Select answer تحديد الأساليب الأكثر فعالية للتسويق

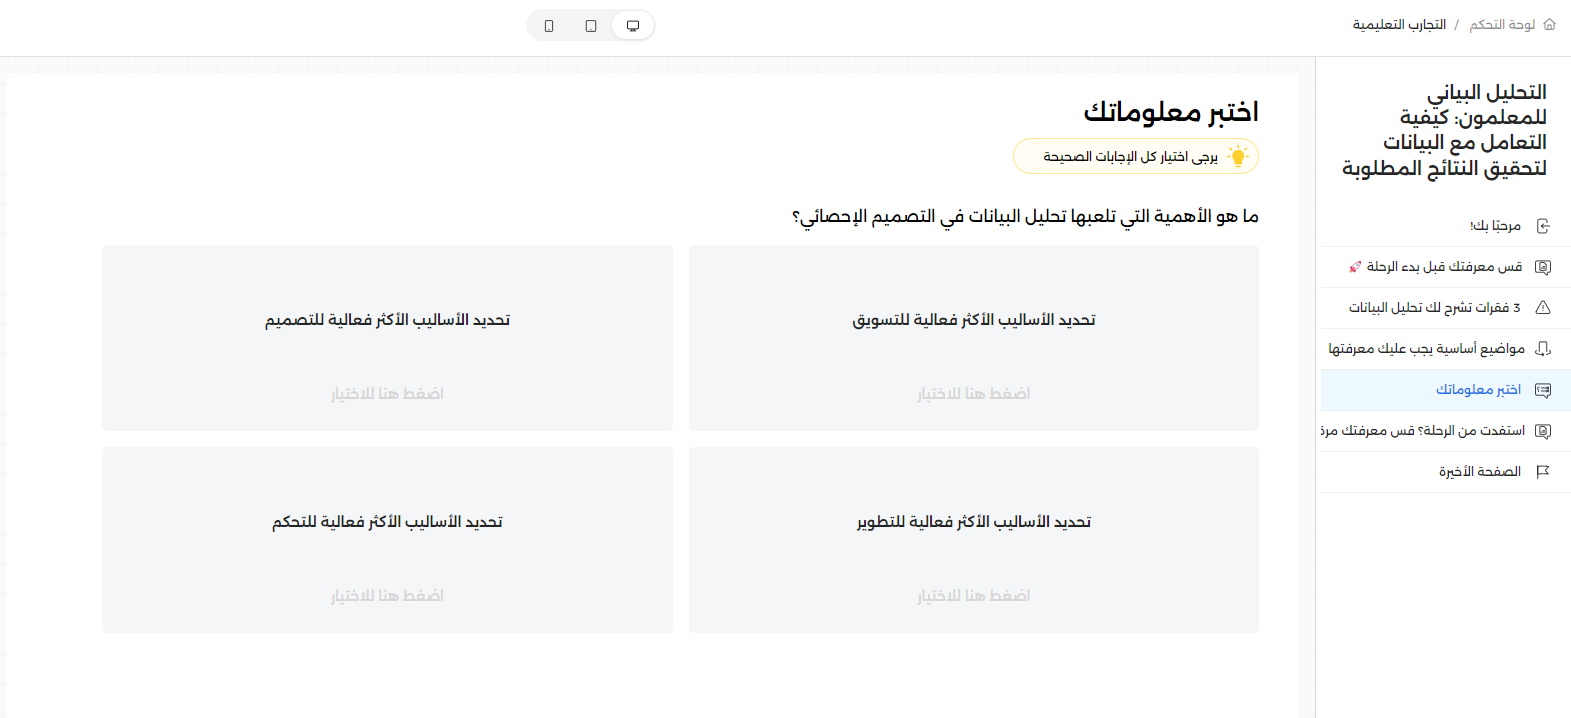coord(974,338)
